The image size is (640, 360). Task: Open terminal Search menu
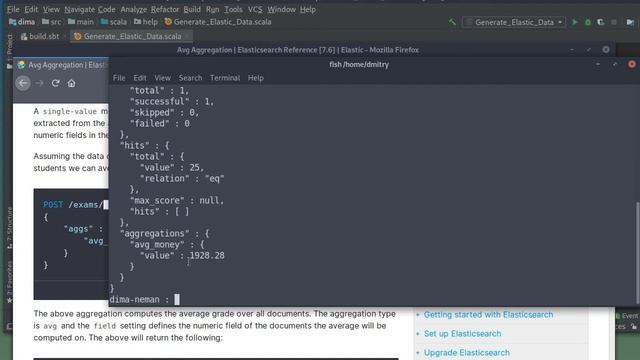(x=190, y=78)
